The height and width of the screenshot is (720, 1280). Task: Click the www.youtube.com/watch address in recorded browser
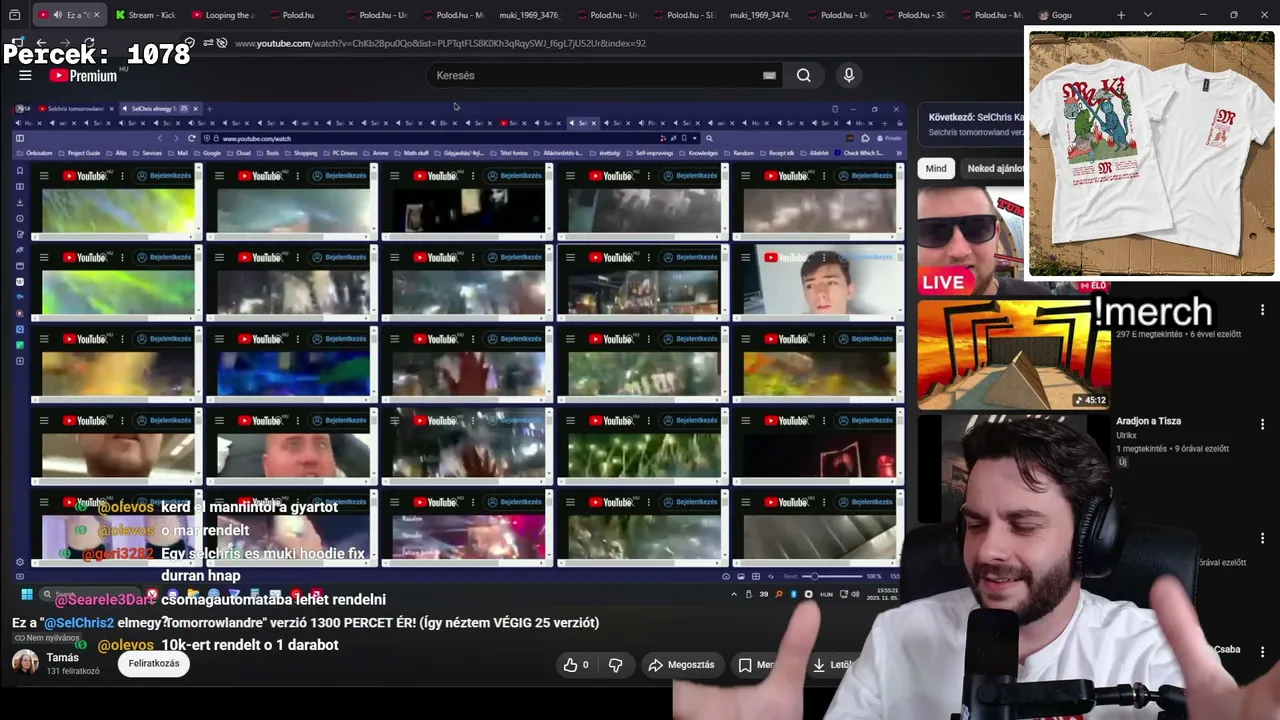(x=256, y=138)
